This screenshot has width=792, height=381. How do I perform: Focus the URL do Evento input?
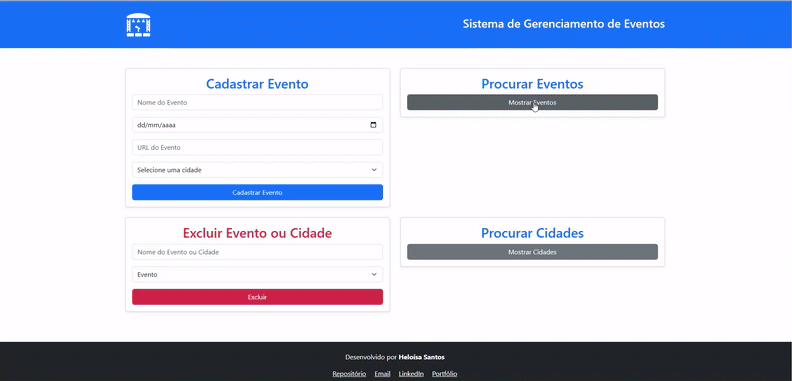(x=257, y=148)
